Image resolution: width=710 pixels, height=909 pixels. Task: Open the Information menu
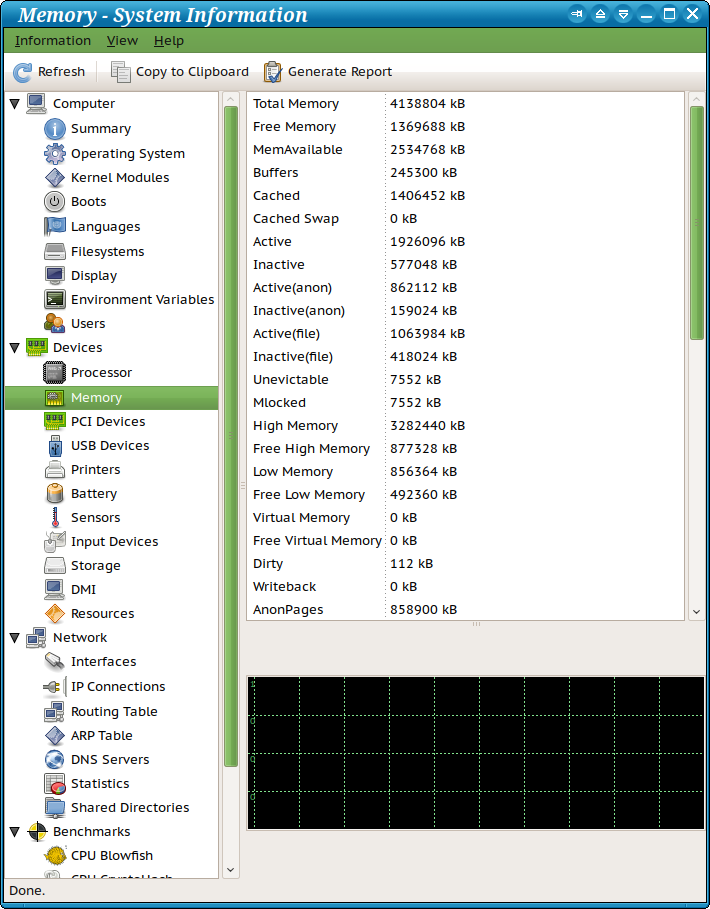point(53,41)
